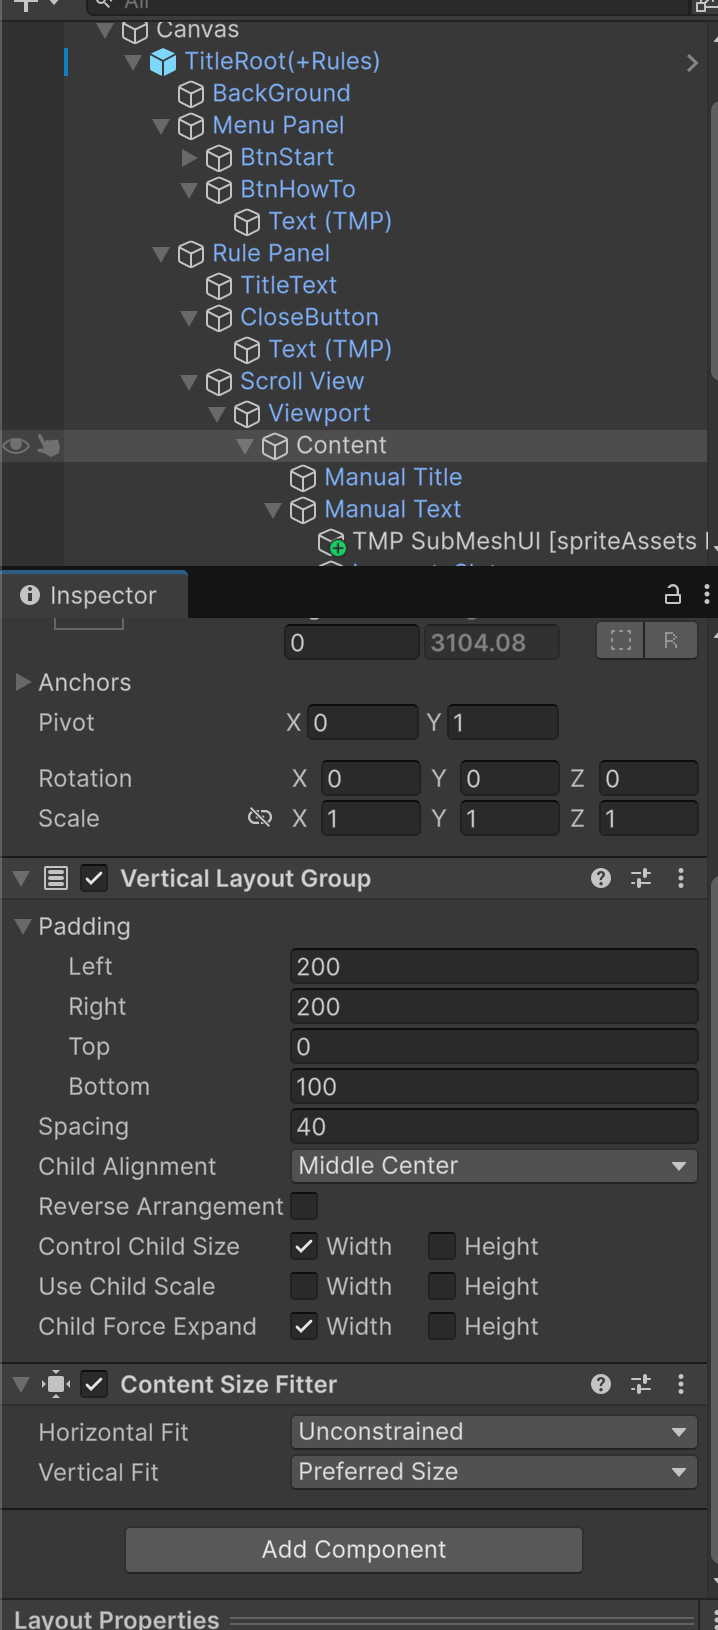Screen dimensions: 718x1630
Task: Select the Inspector tab
Action: [90, 595]
